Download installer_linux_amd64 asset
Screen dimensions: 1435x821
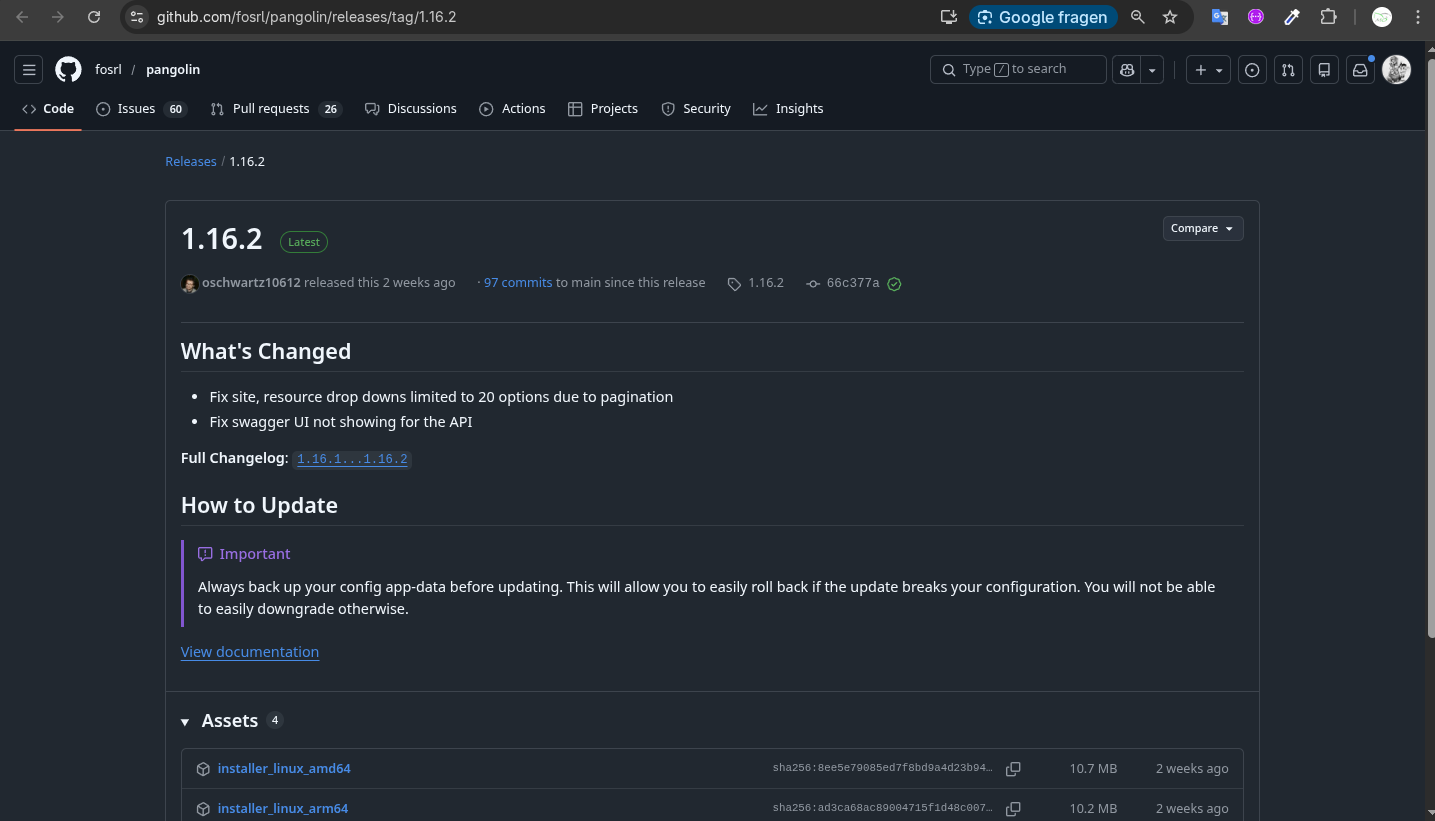(x=284, y=769)
